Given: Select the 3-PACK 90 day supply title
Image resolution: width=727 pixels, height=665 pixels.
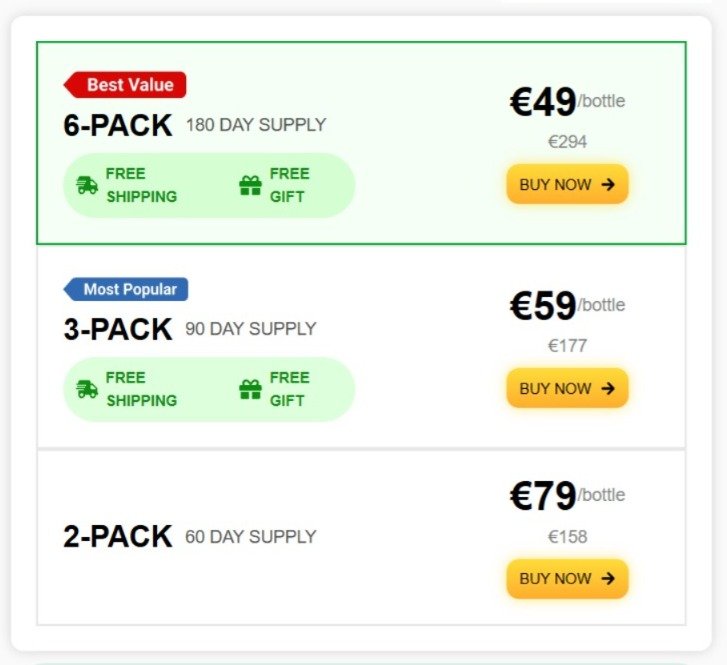Looking at the screenshot, I should [x=118, y=330].
